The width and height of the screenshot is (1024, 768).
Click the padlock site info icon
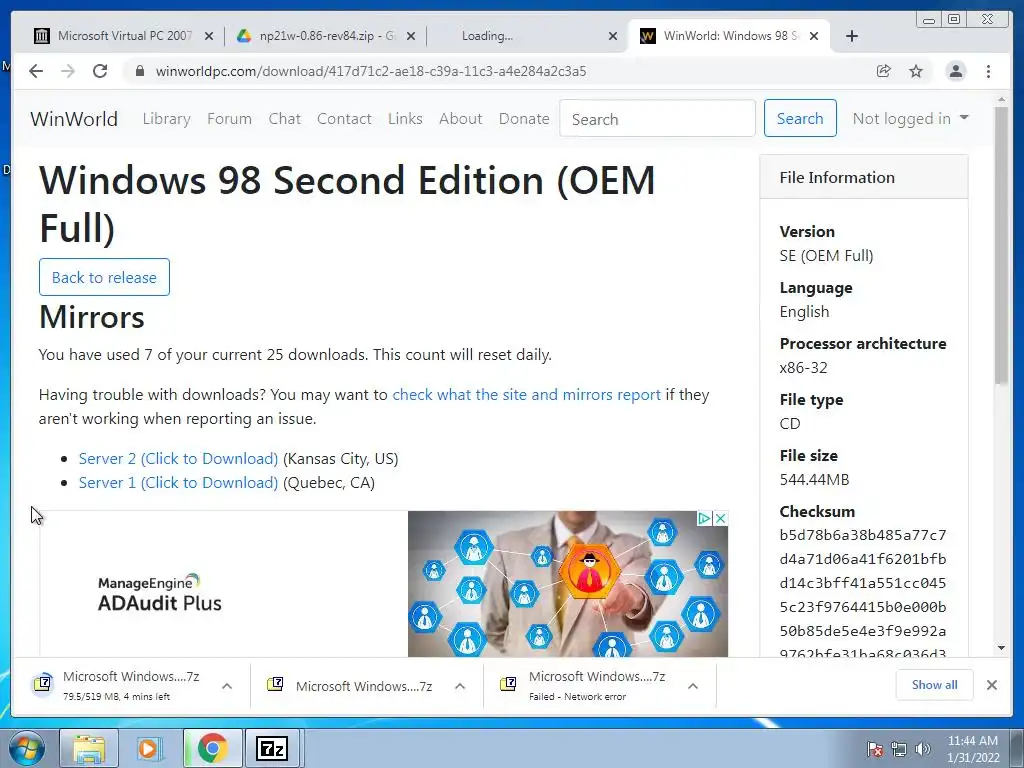coord(139,71)
